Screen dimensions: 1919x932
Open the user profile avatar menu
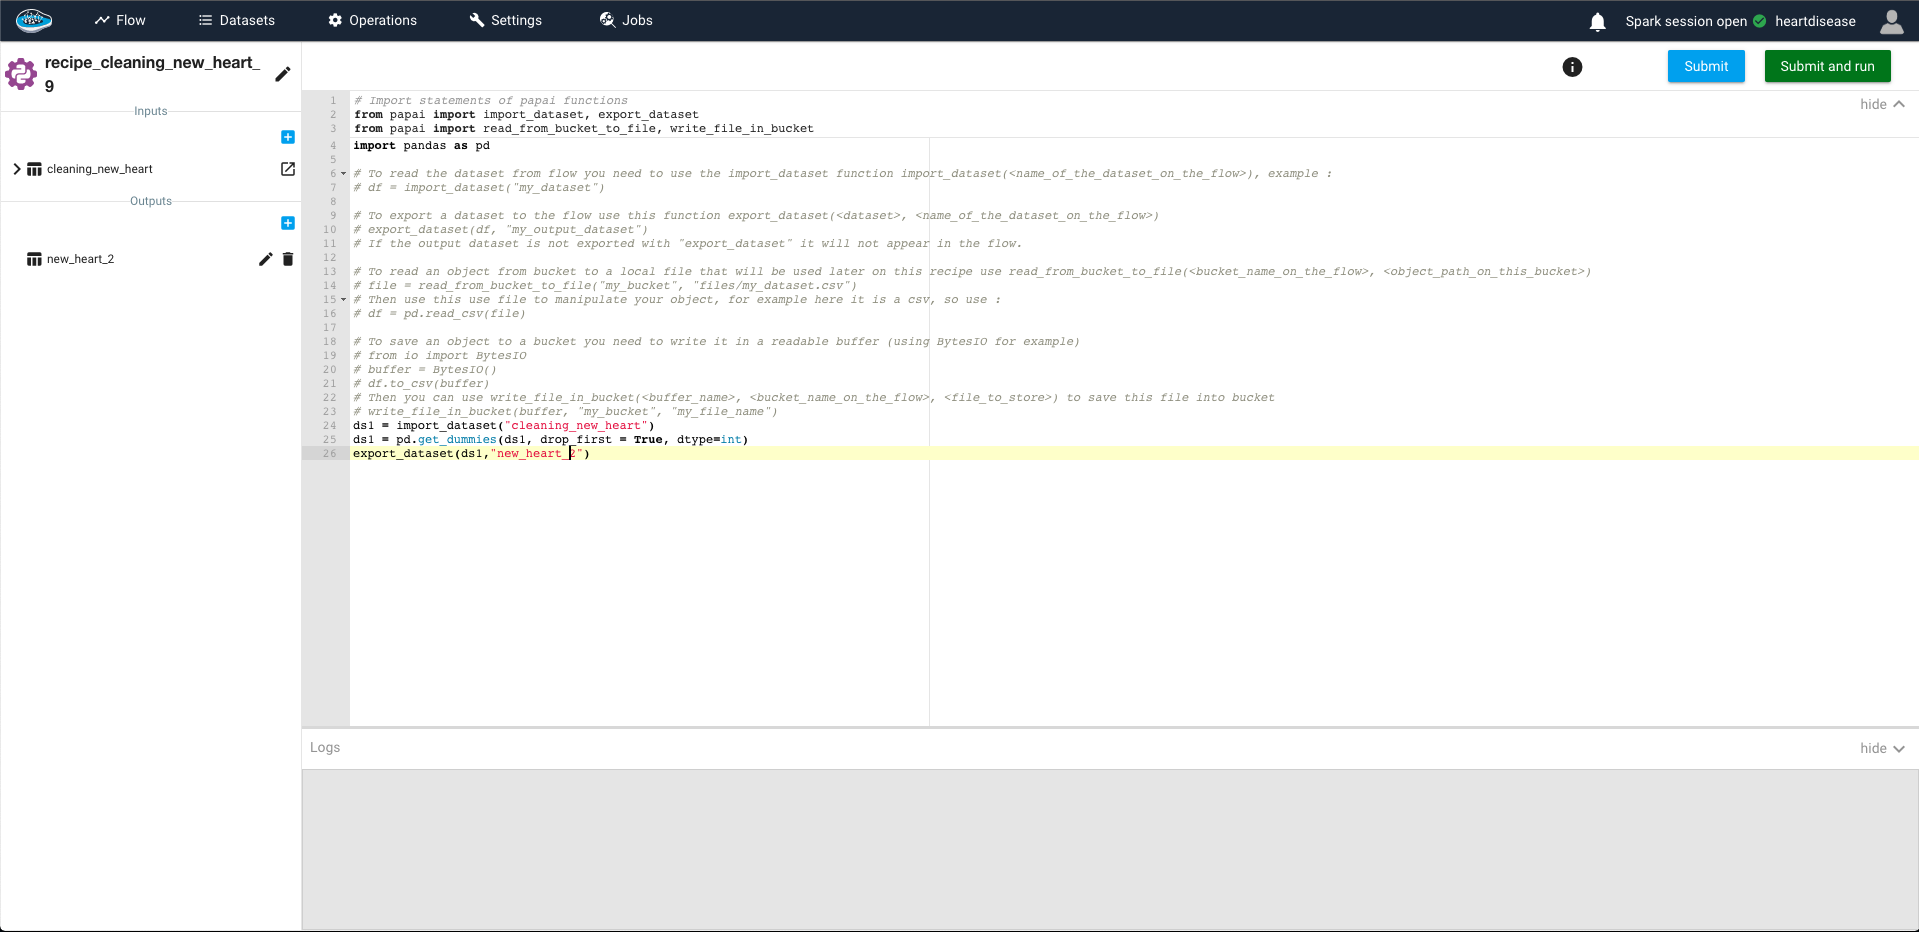1891,21
